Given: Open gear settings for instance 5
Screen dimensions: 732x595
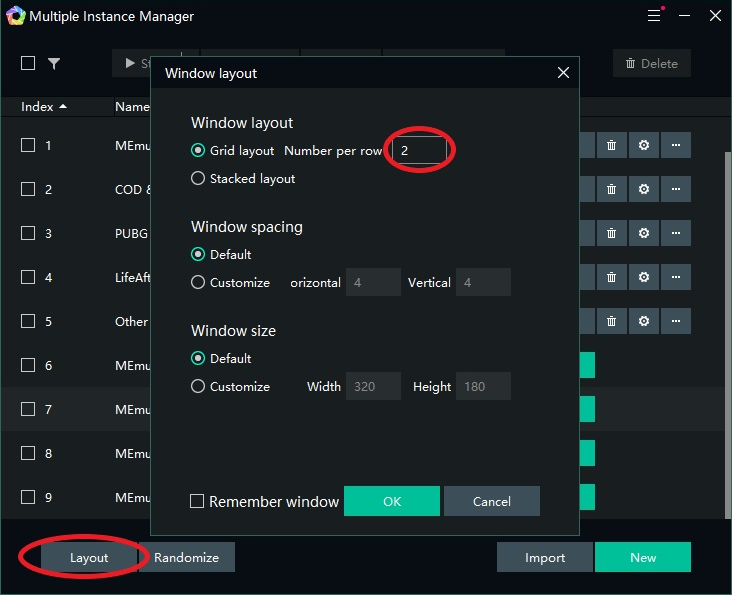Looking at the screenshot, I should [644, 321].
